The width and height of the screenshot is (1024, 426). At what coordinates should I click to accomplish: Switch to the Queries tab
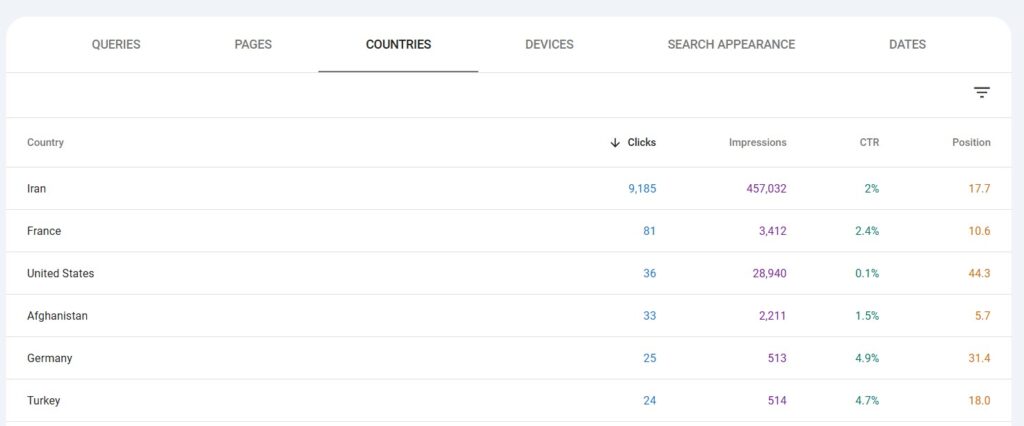(x=116, y=45)
